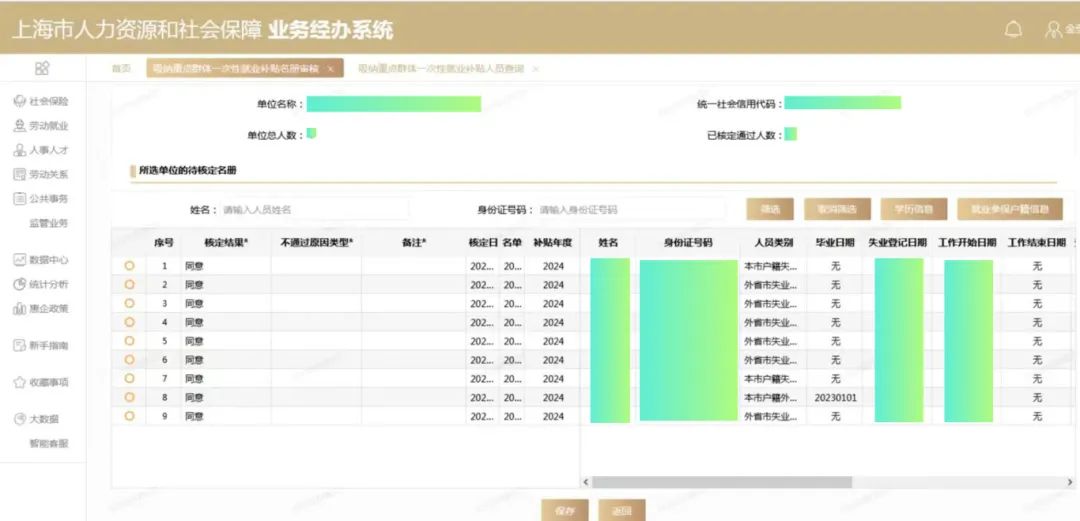Image resolution: width=1080 pixels, height=521 pixels.
Task: Click the grid menu icon above sidebar
Action: 42,68
